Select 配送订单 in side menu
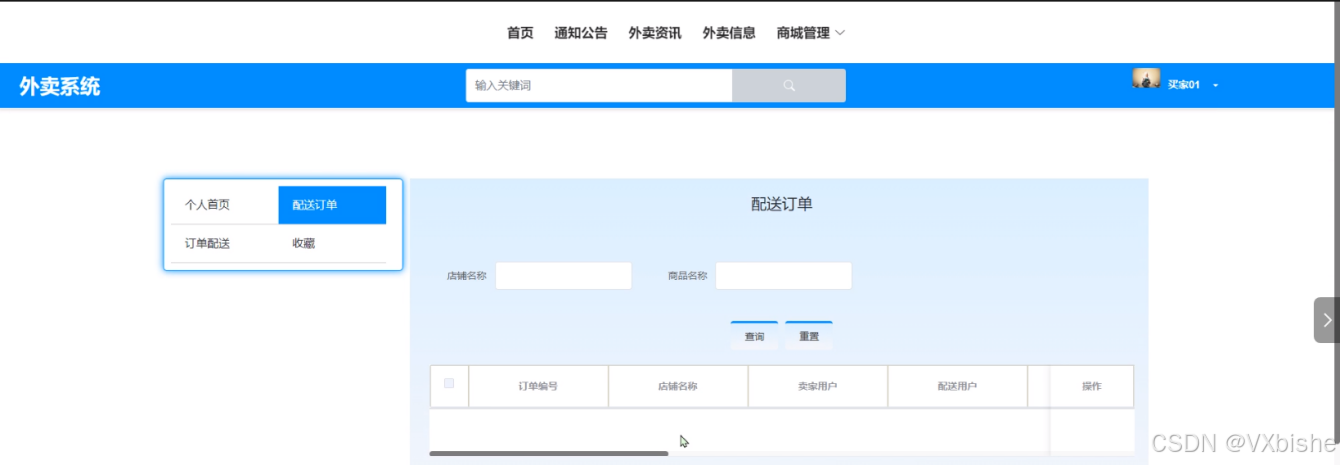1340x465 pixels. (x=332, y=205)
